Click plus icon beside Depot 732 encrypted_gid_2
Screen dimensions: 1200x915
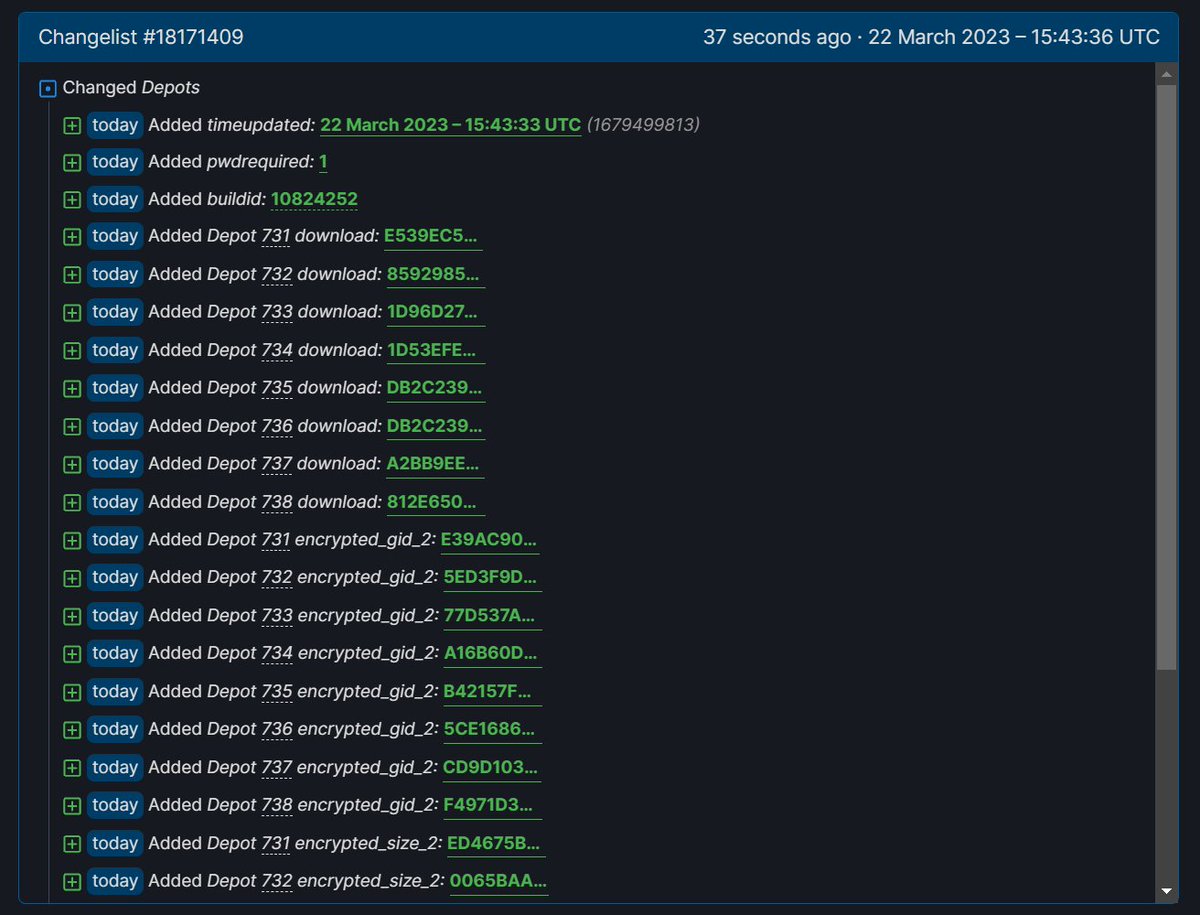click(72, 579)
